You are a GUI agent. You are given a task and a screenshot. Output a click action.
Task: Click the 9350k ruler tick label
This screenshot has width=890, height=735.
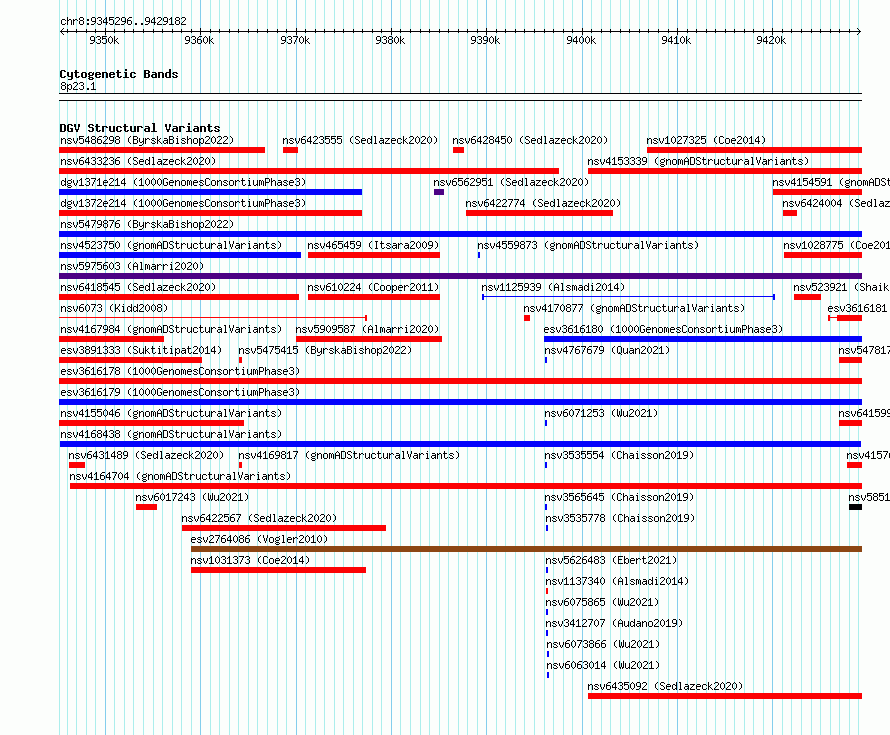click(104, 40)
